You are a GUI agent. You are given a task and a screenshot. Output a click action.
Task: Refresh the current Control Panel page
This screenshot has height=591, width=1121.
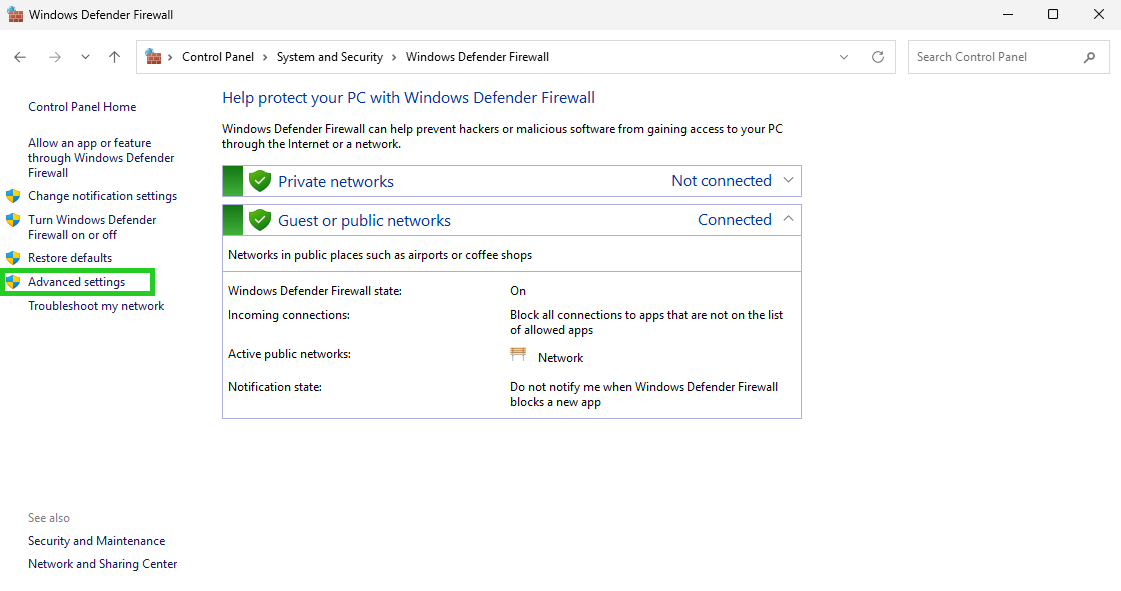[x=878, y=57]
